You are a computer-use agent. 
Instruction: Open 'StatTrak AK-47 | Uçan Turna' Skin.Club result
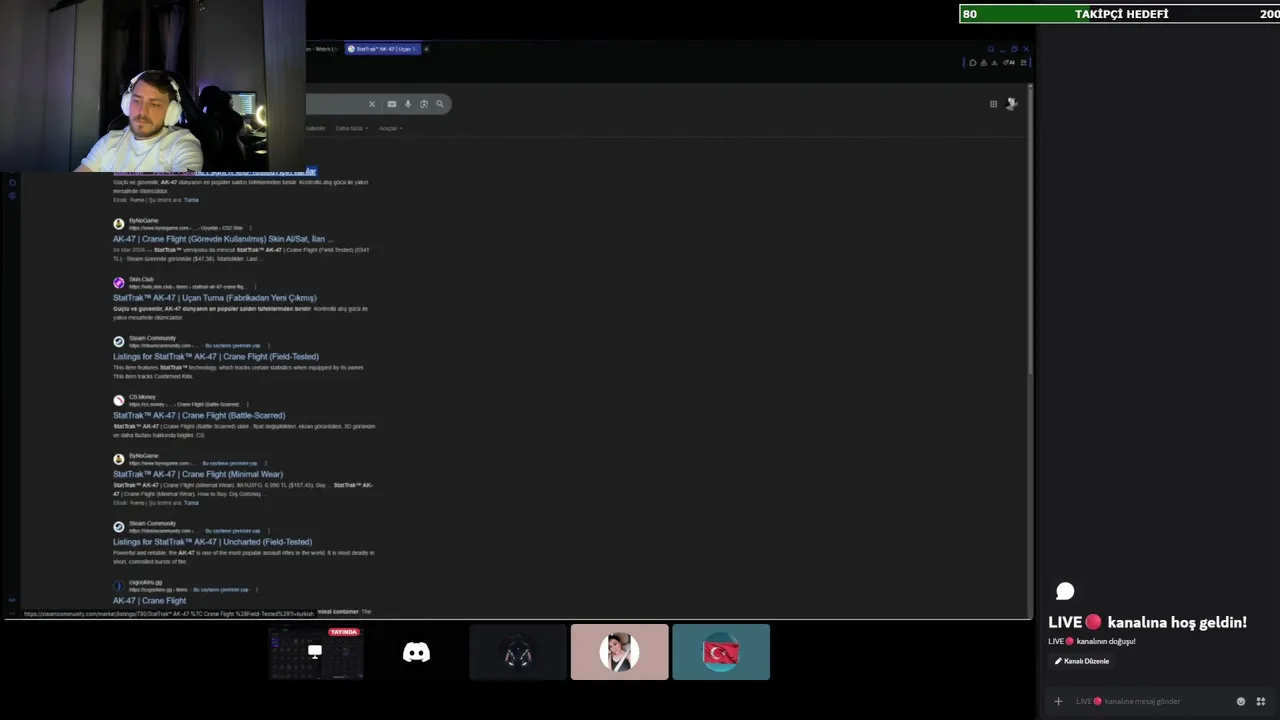214,298
